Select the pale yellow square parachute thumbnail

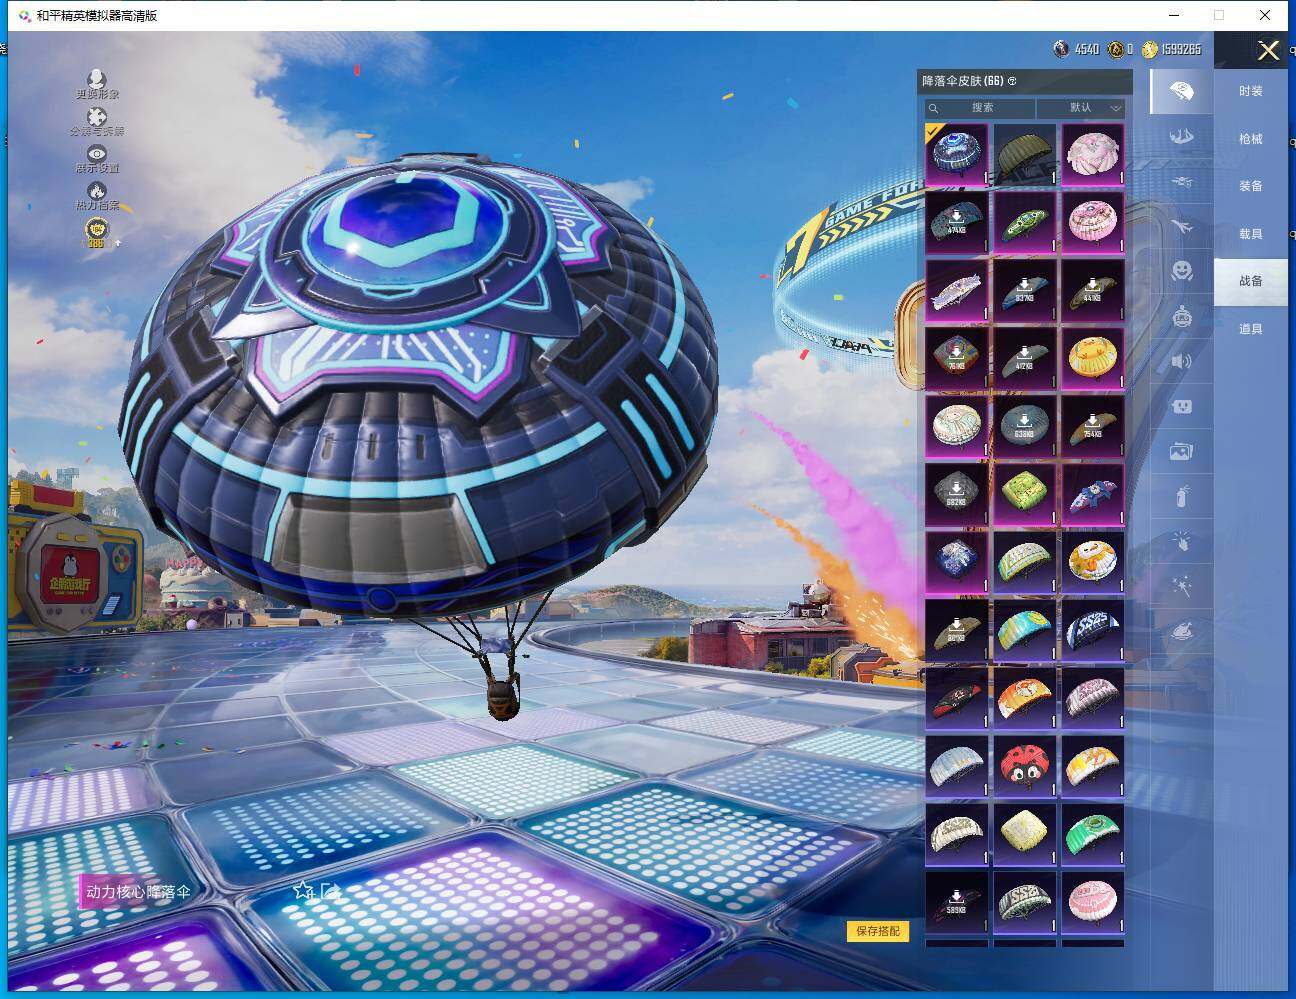(x=1025, y=834)
